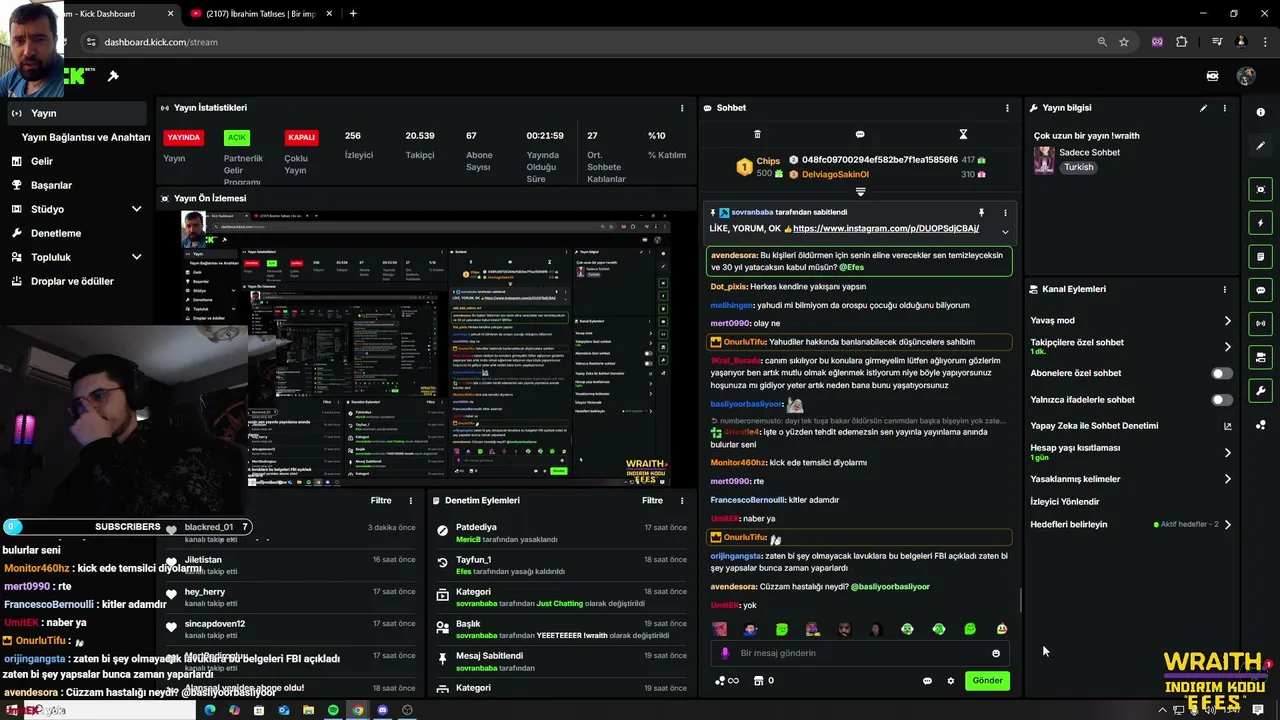Screen dimensions: 1280x720
Task: Click the Turkish language tag
Action: (1079, 167)
